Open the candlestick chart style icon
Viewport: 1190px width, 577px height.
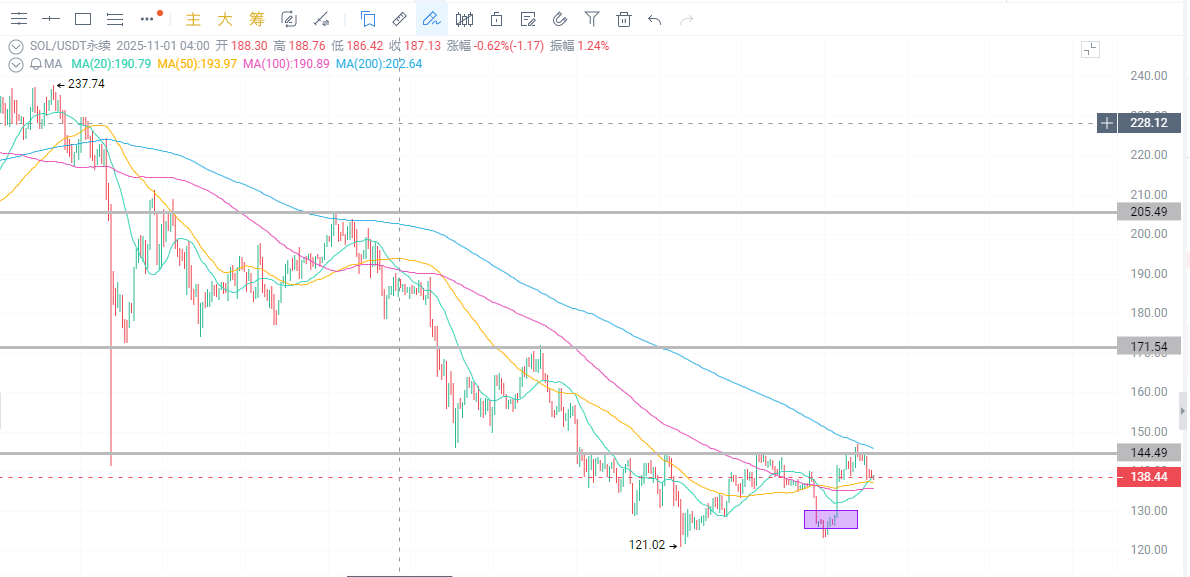coord(464,19)
